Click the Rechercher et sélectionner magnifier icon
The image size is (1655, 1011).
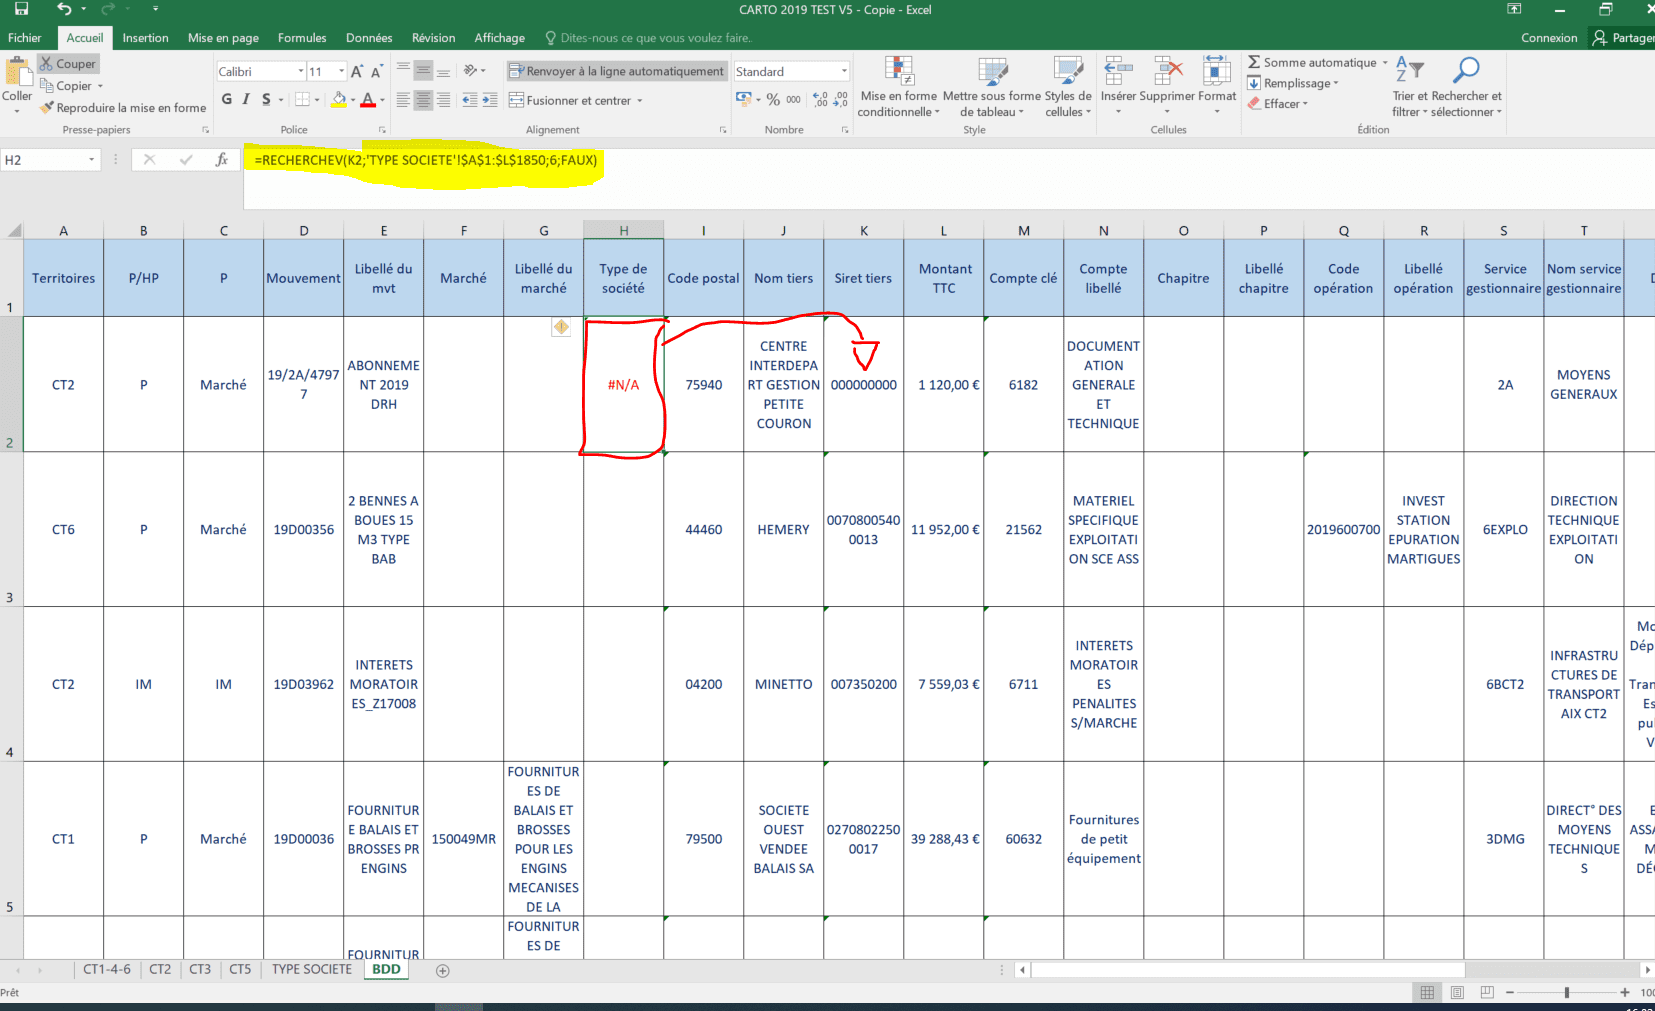coord(1466,70)
